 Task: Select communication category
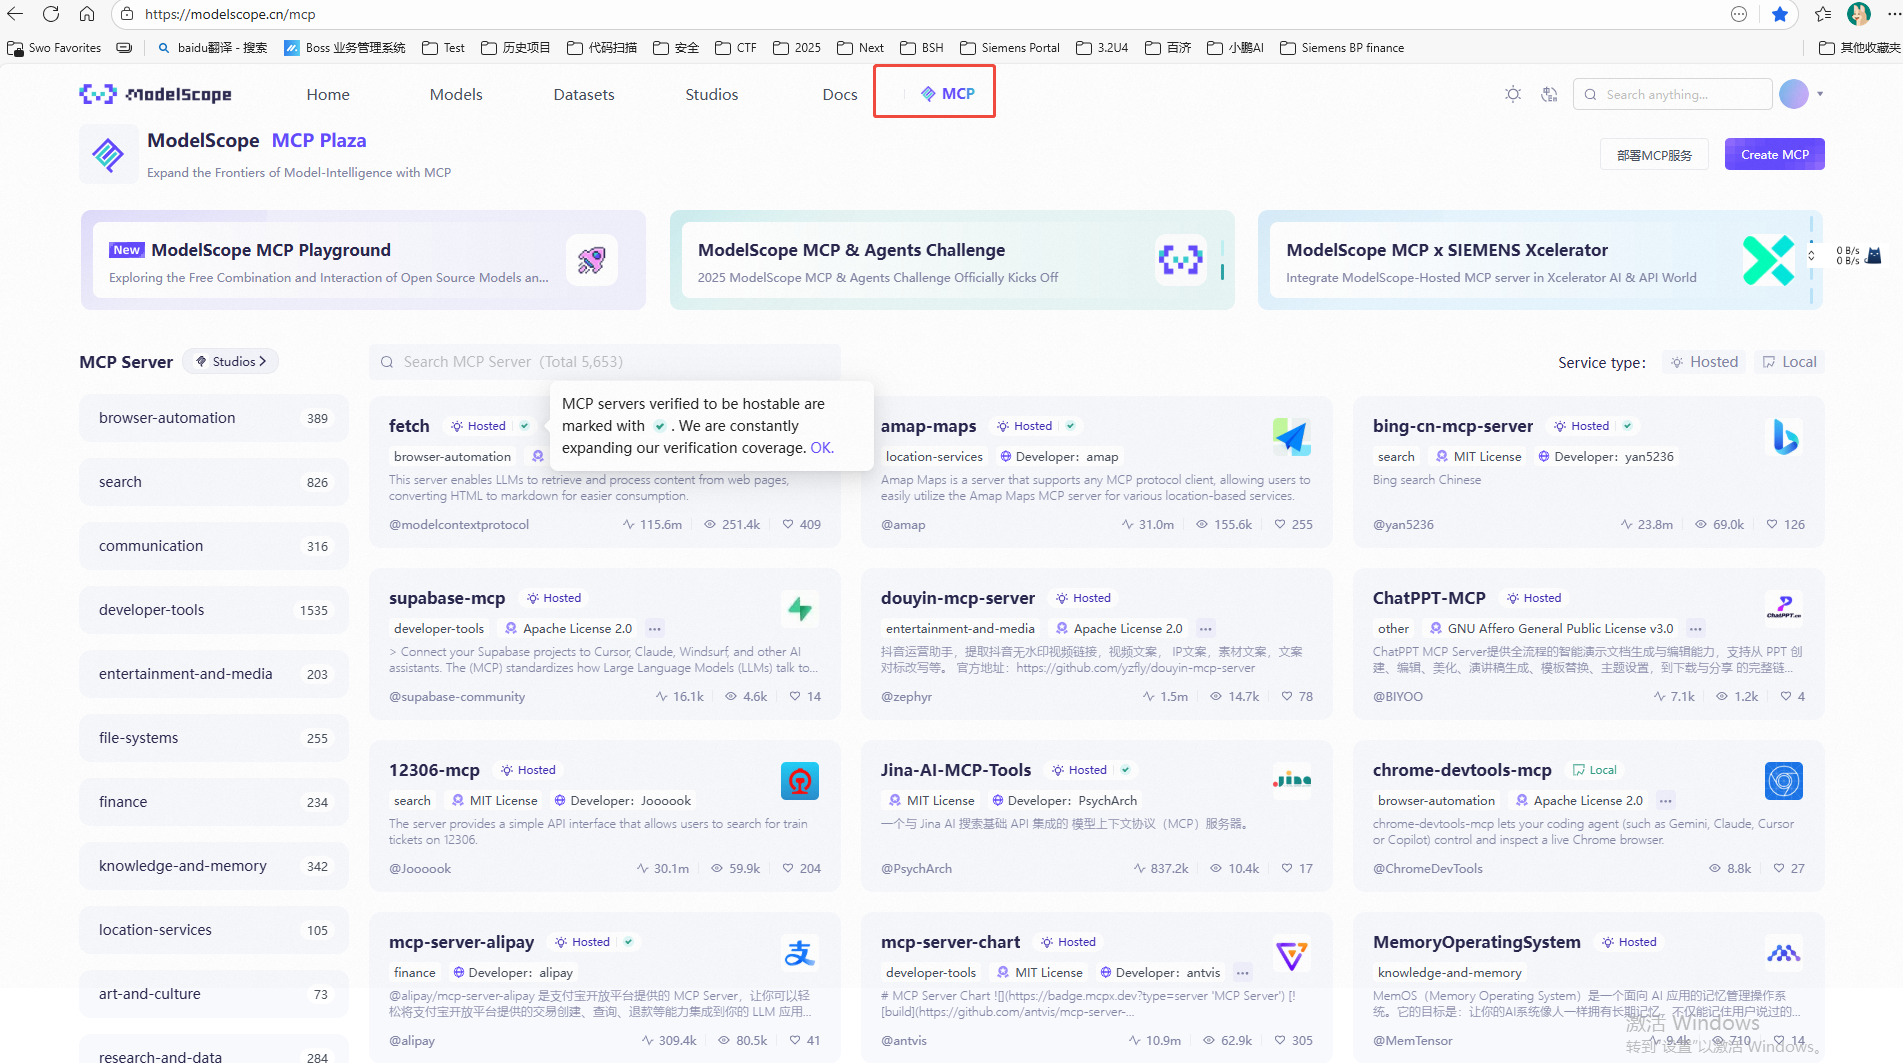coord(214,546)
